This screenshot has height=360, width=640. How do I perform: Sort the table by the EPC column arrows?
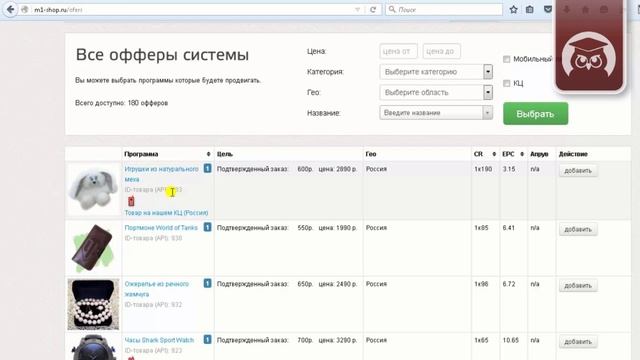(522, 154)
